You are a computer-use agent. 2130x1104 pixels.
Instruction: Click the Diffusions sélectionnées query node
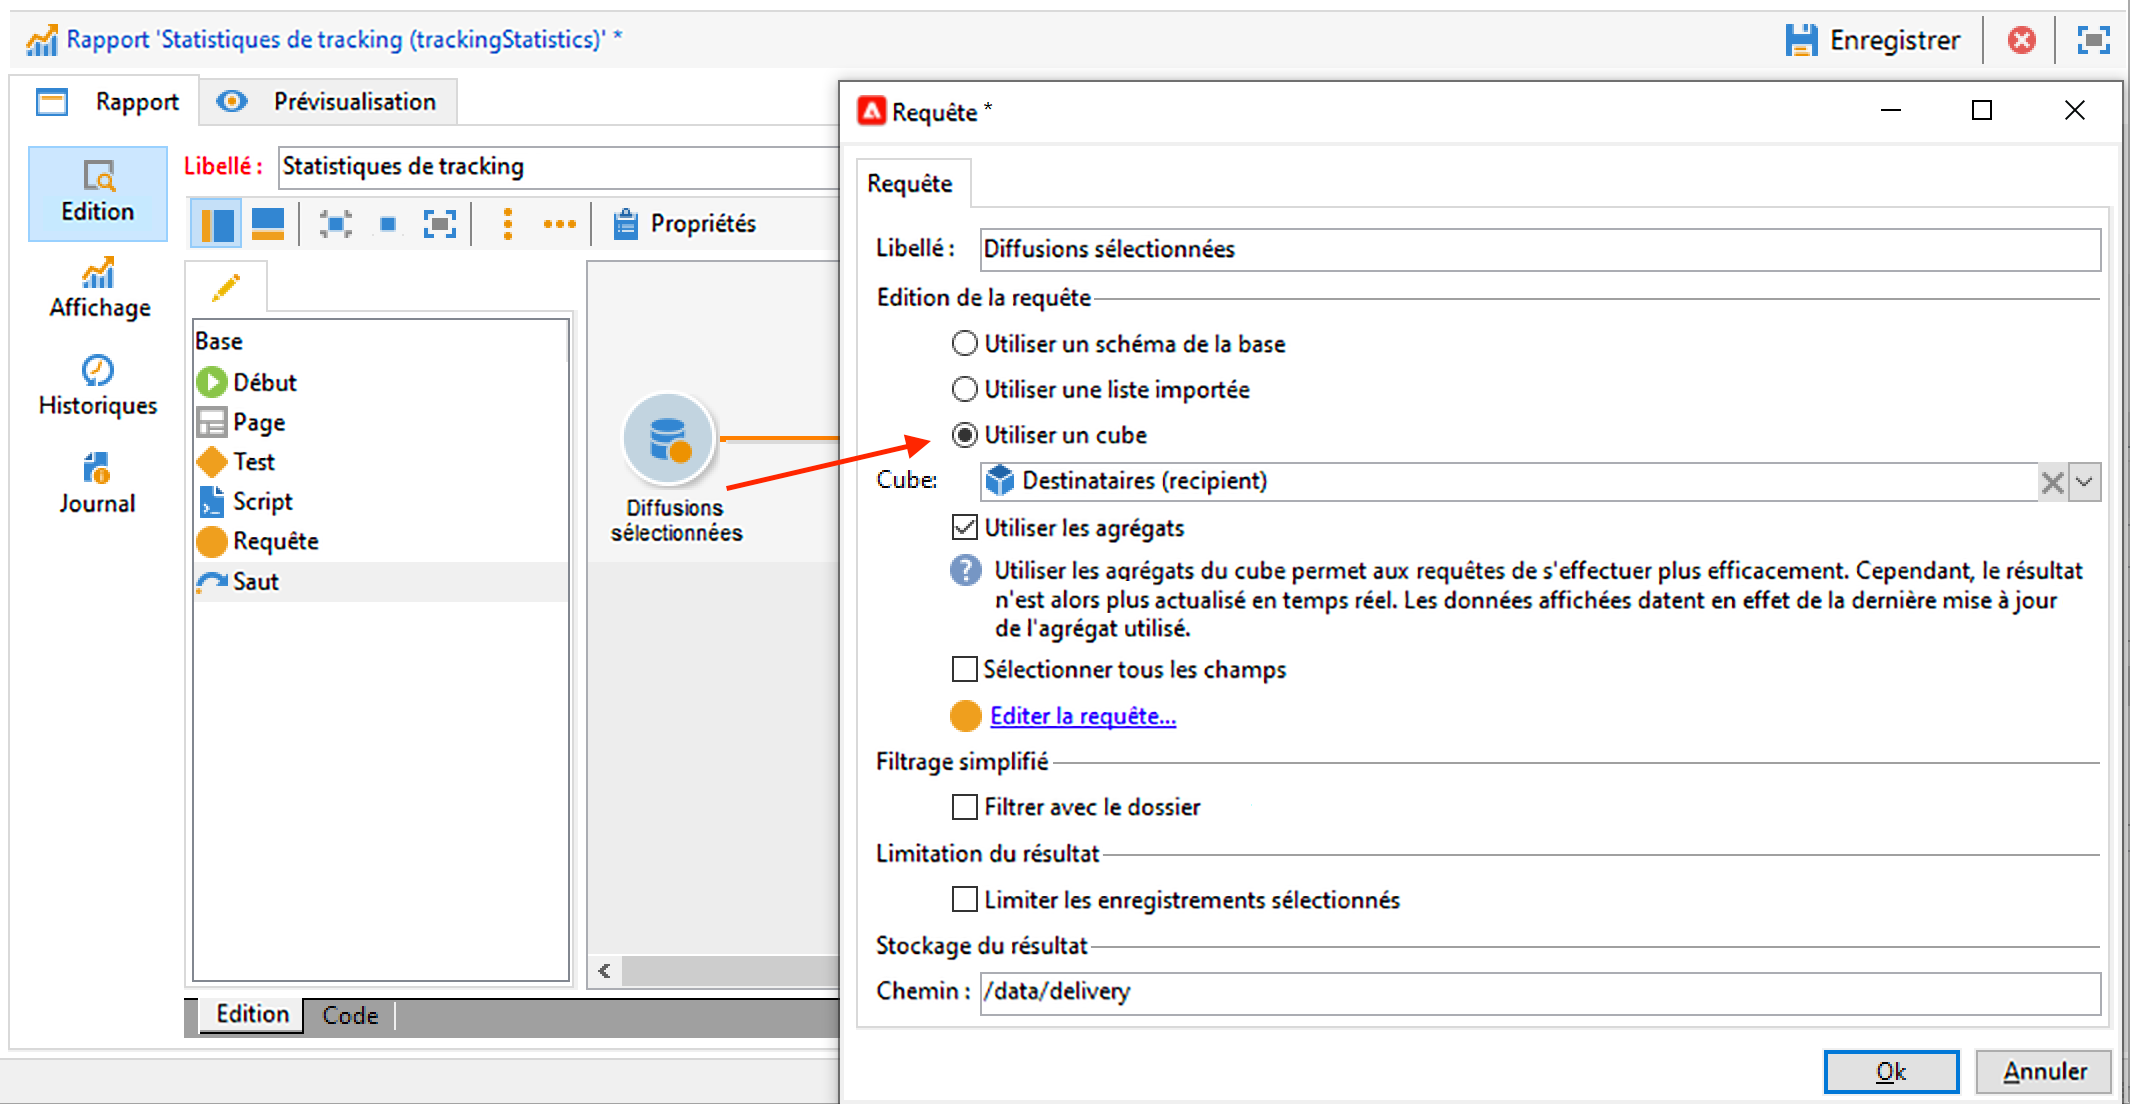(668, 440)
